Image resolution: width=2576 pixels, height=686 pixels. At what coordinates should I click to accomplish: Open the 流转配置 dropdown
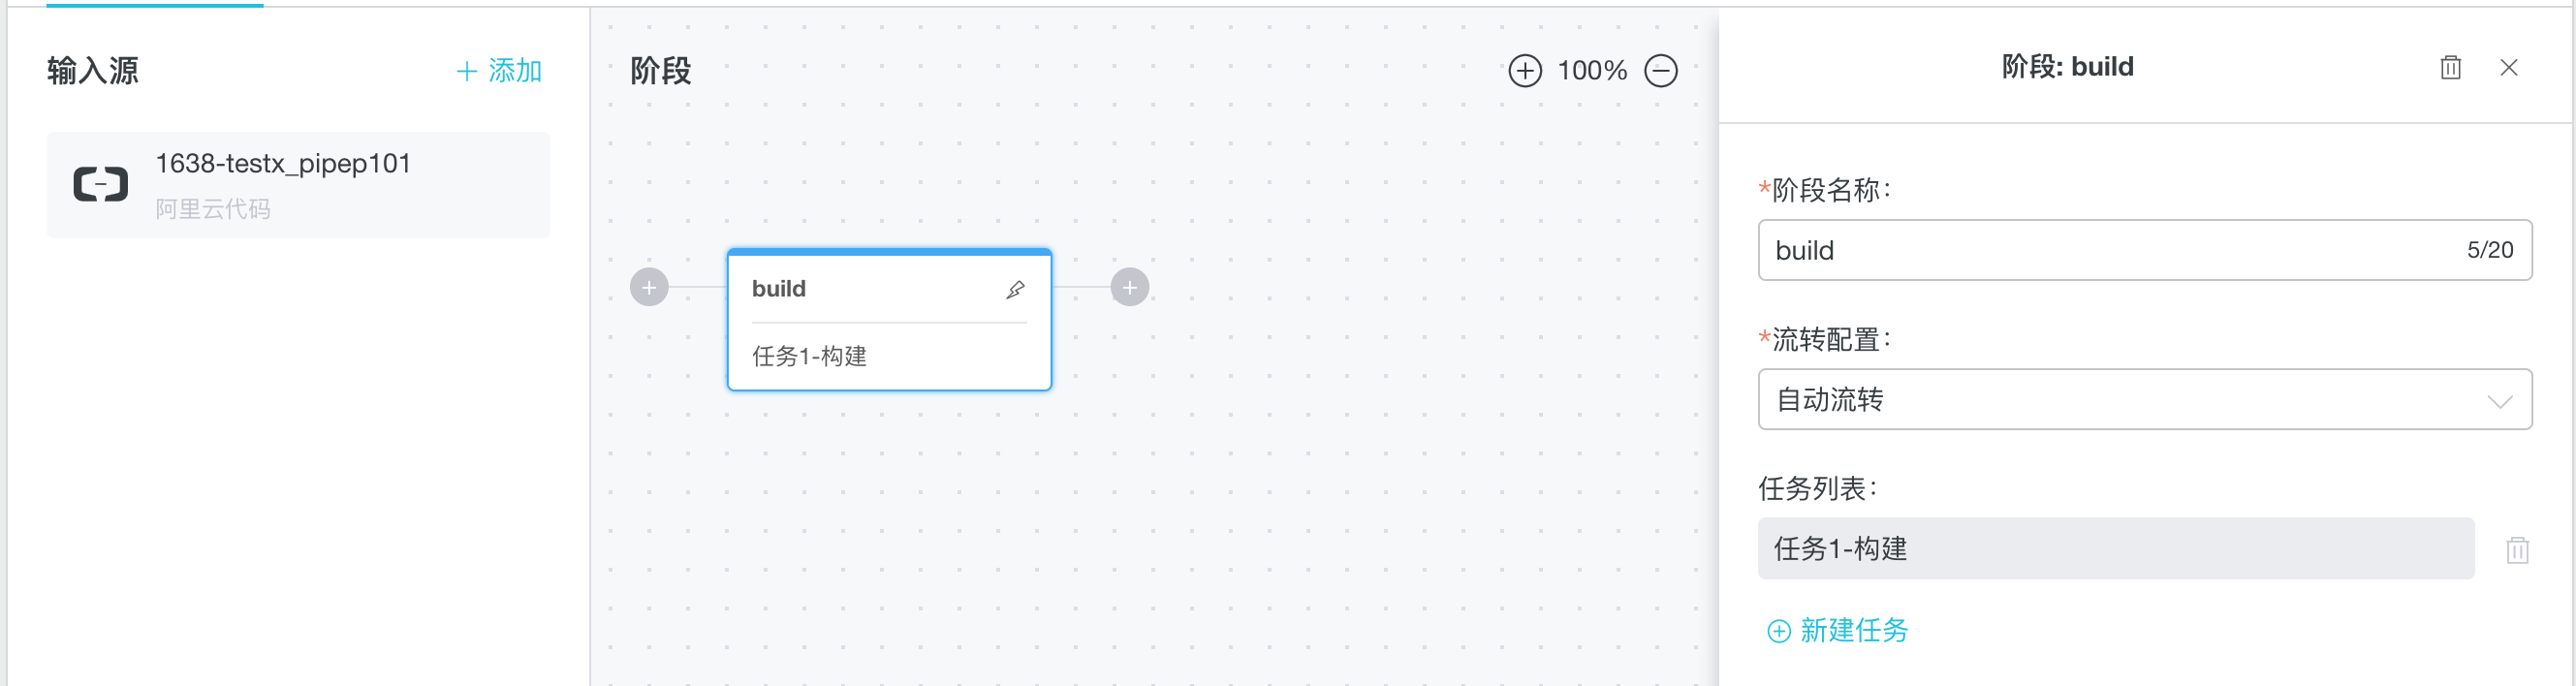point(2144,400)
